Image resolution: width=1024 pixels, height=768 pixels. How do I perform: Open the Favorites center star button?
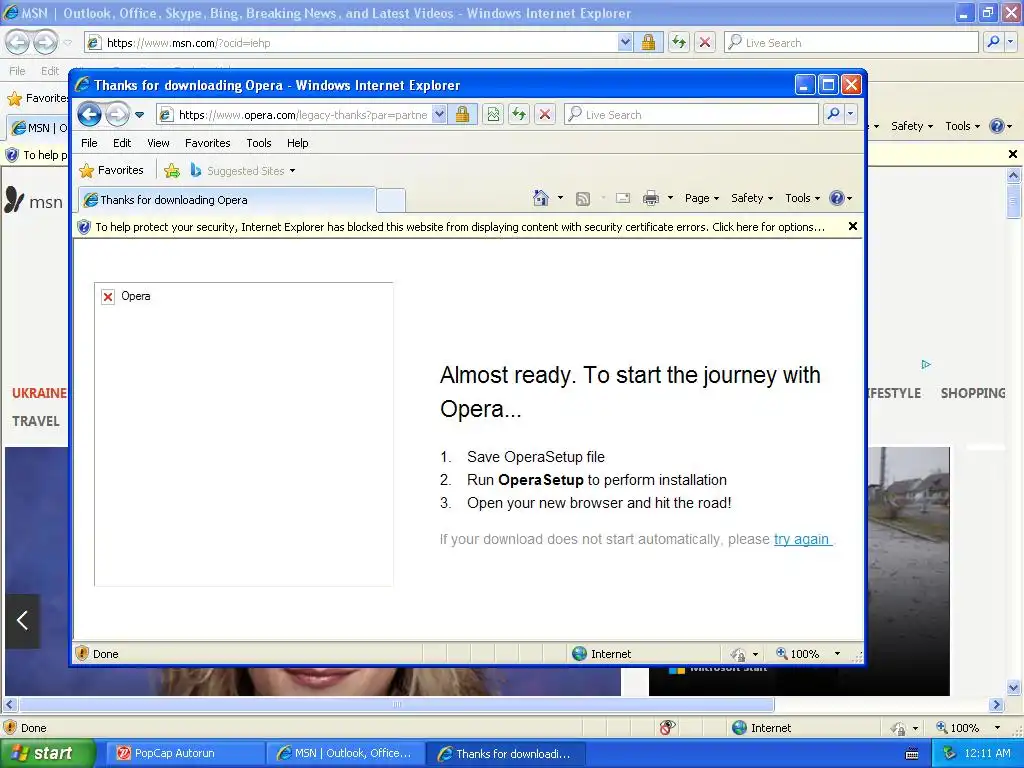tap(111, 170)
